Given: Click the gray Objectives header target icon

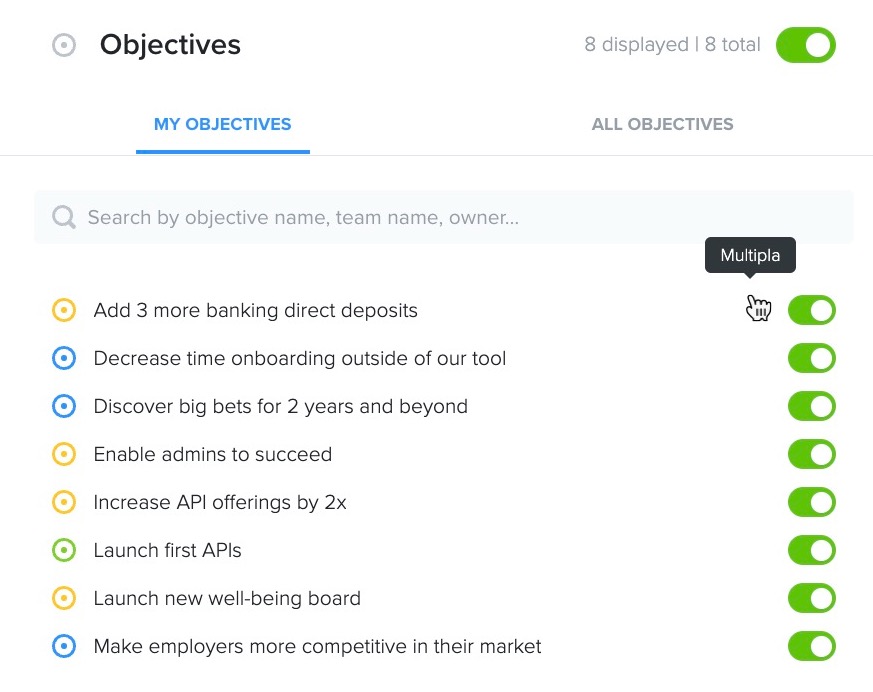Looking at the screenshot, I should coord(64,45).
